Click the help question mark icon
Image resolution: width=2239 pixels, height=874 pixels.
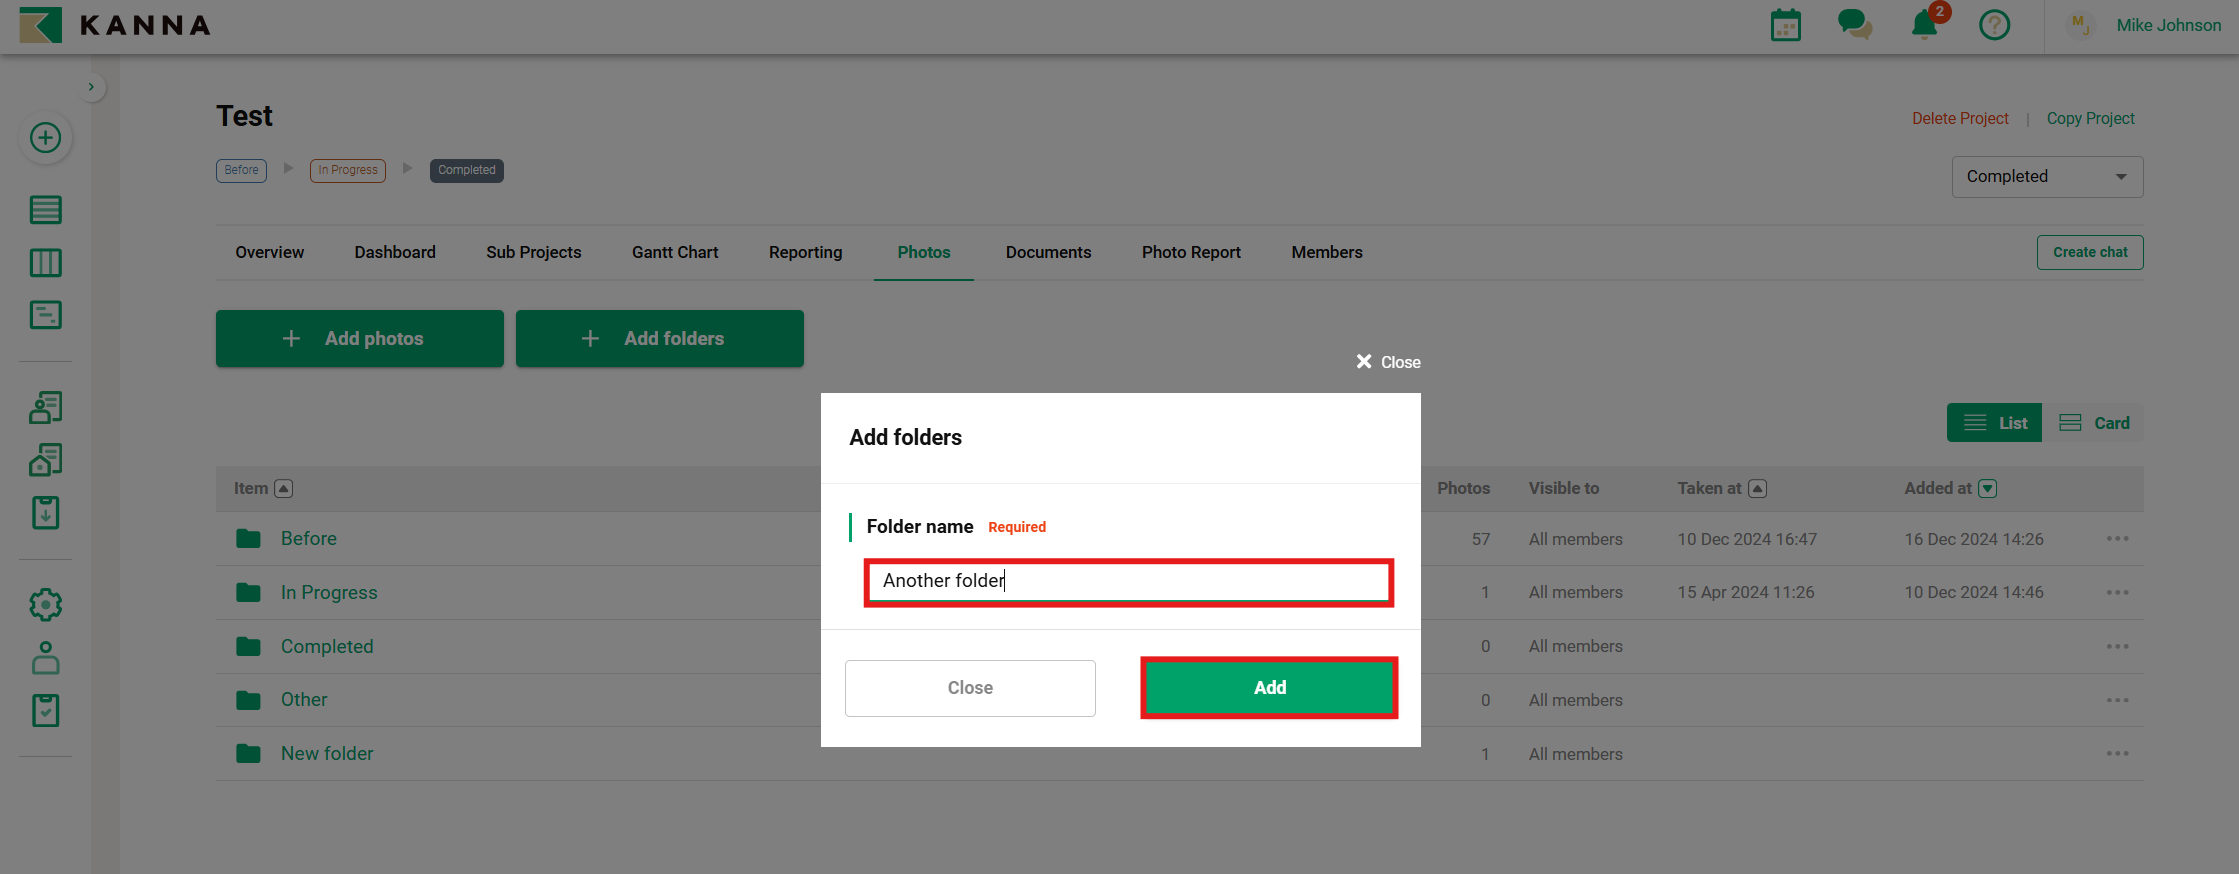[1994, 25]
